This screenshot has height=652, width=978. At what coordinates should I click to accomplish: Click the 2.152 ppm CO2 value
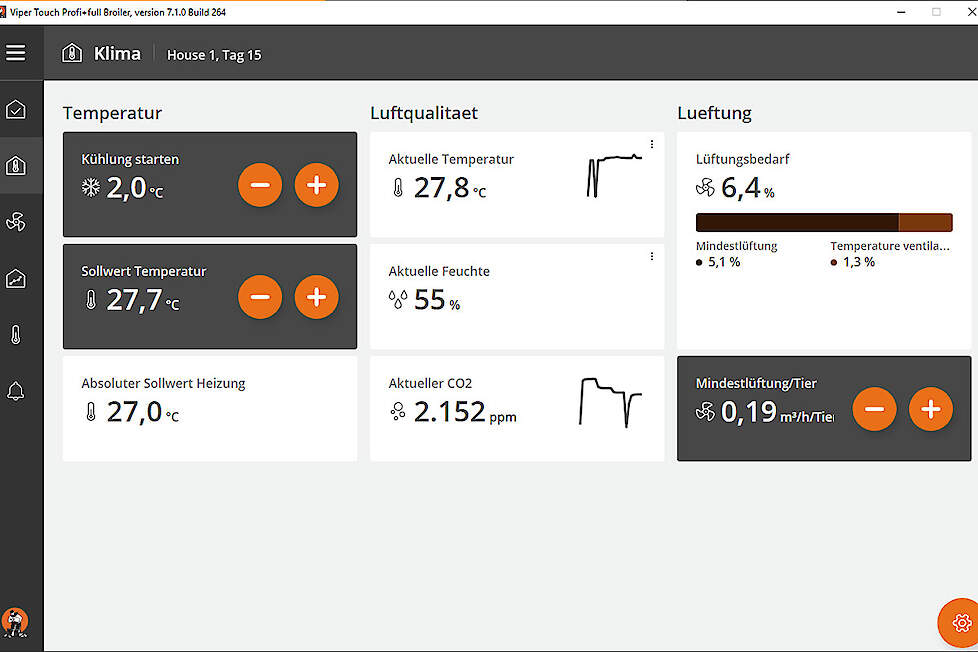[465, 412]
